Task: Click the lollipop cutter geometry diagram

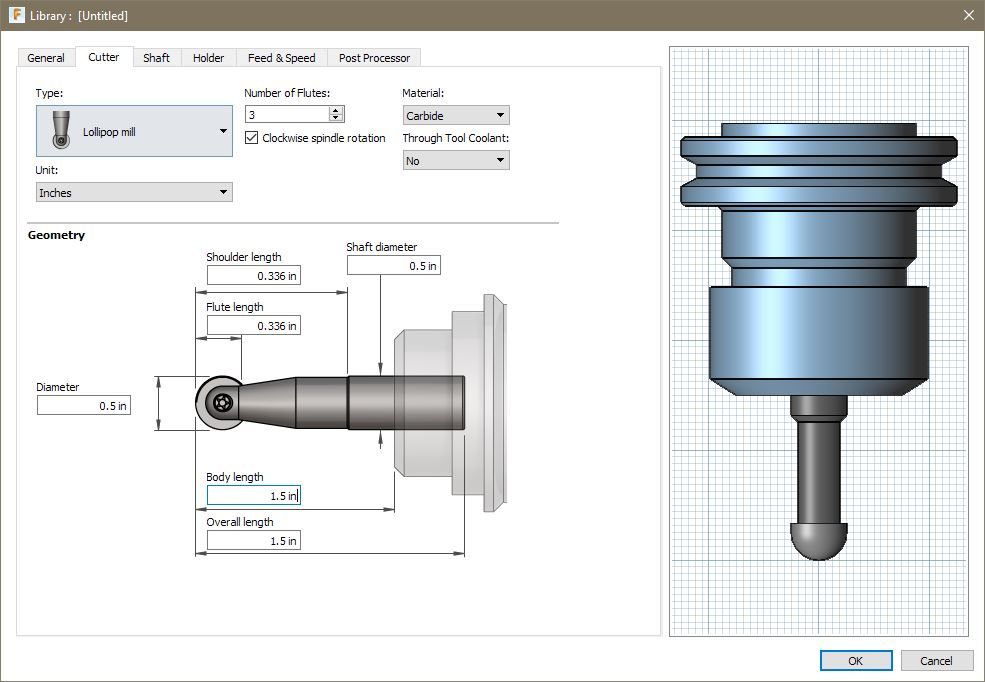Action: click(x=351, y=403)
